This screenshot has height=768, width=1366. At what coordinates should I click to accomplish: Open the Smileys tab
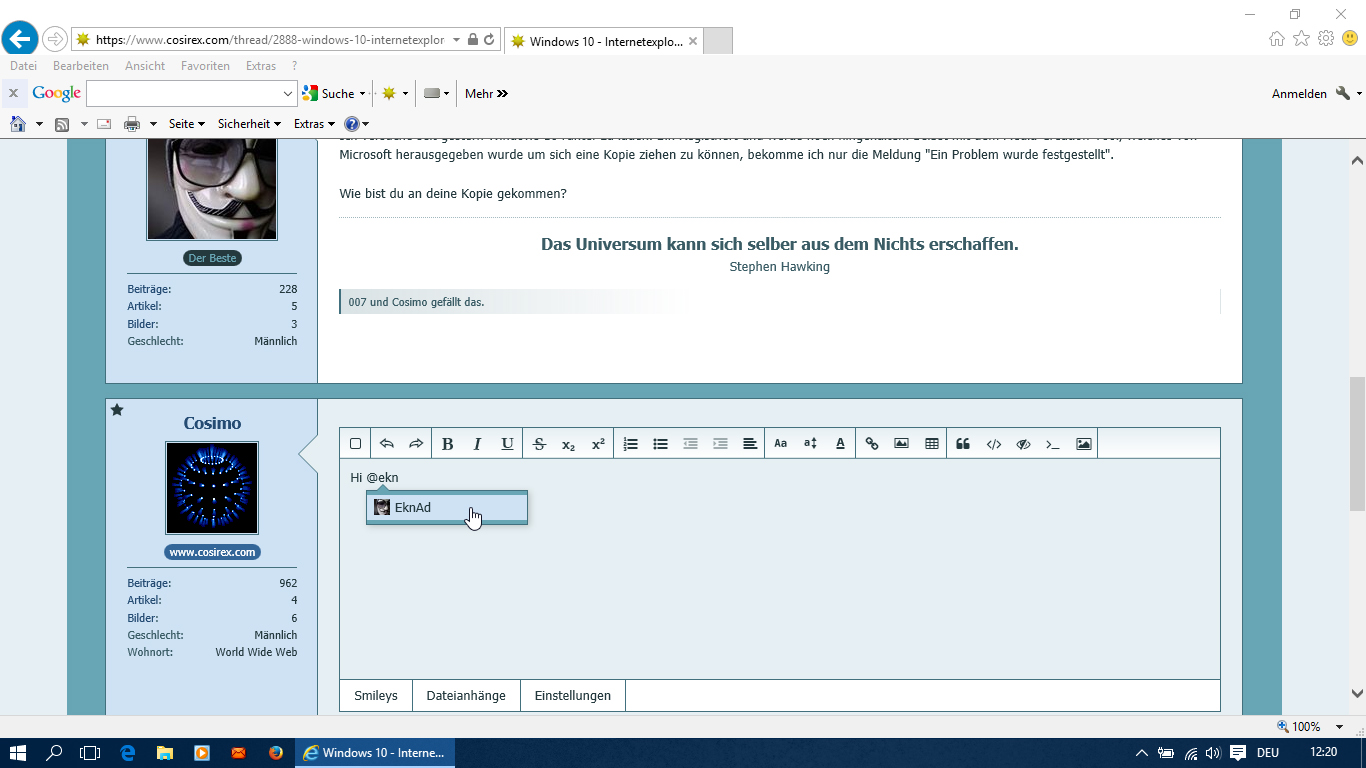click(x=376, y=696)
